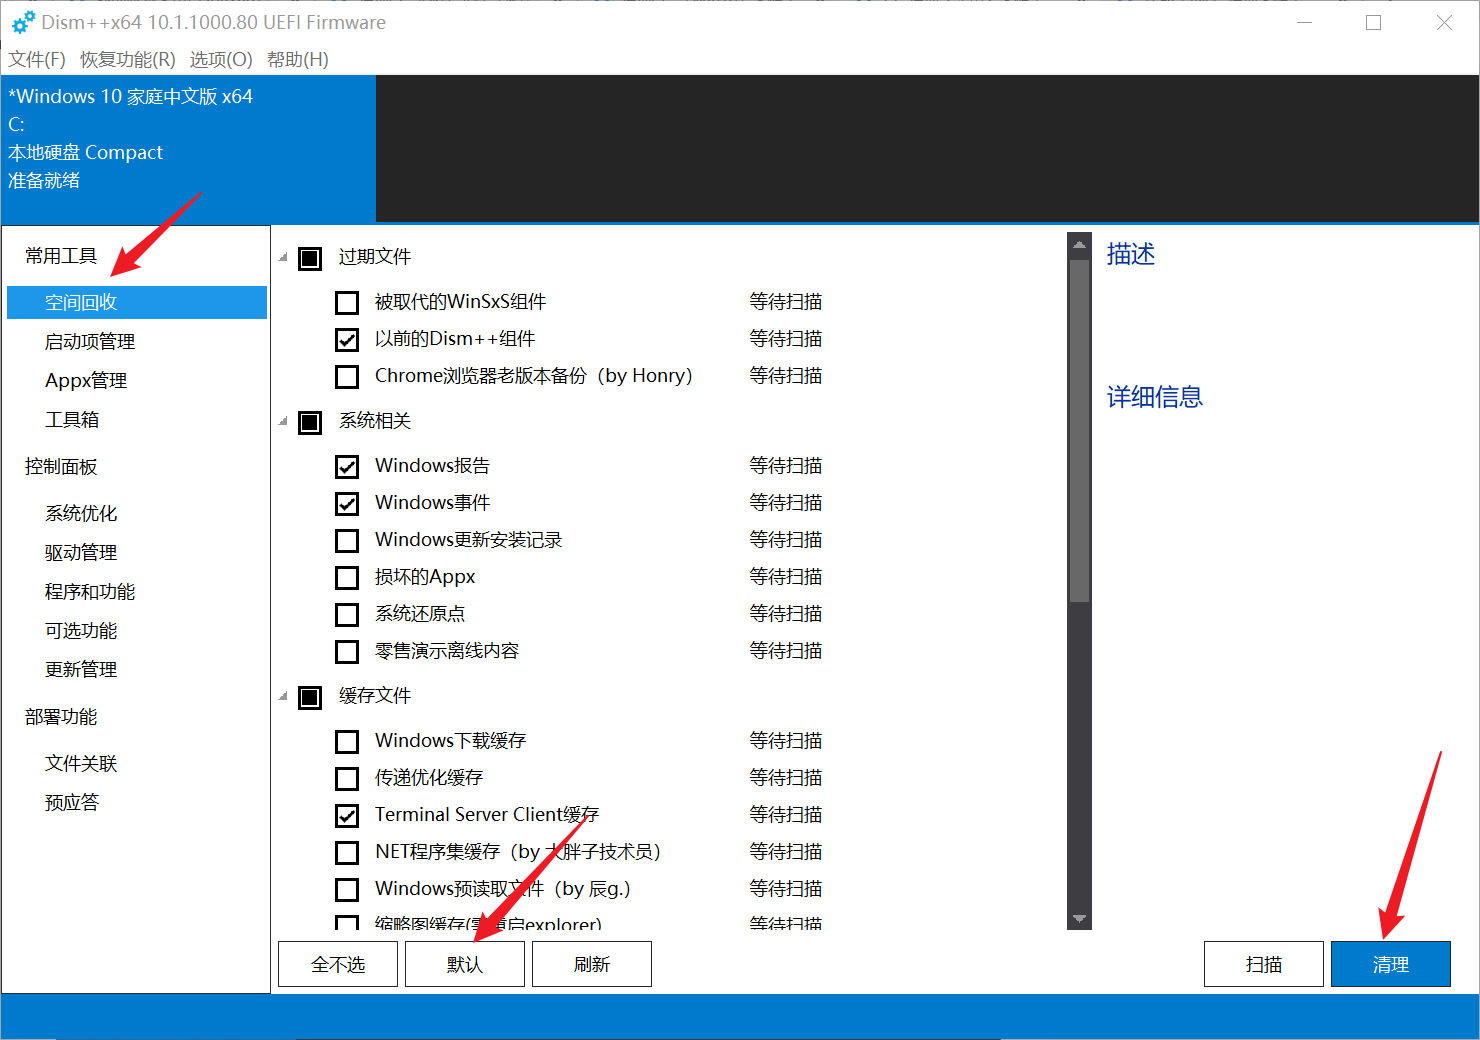Click the 刷新 button
Viewport: 1480px width, 1040px height.
(592, 964)
